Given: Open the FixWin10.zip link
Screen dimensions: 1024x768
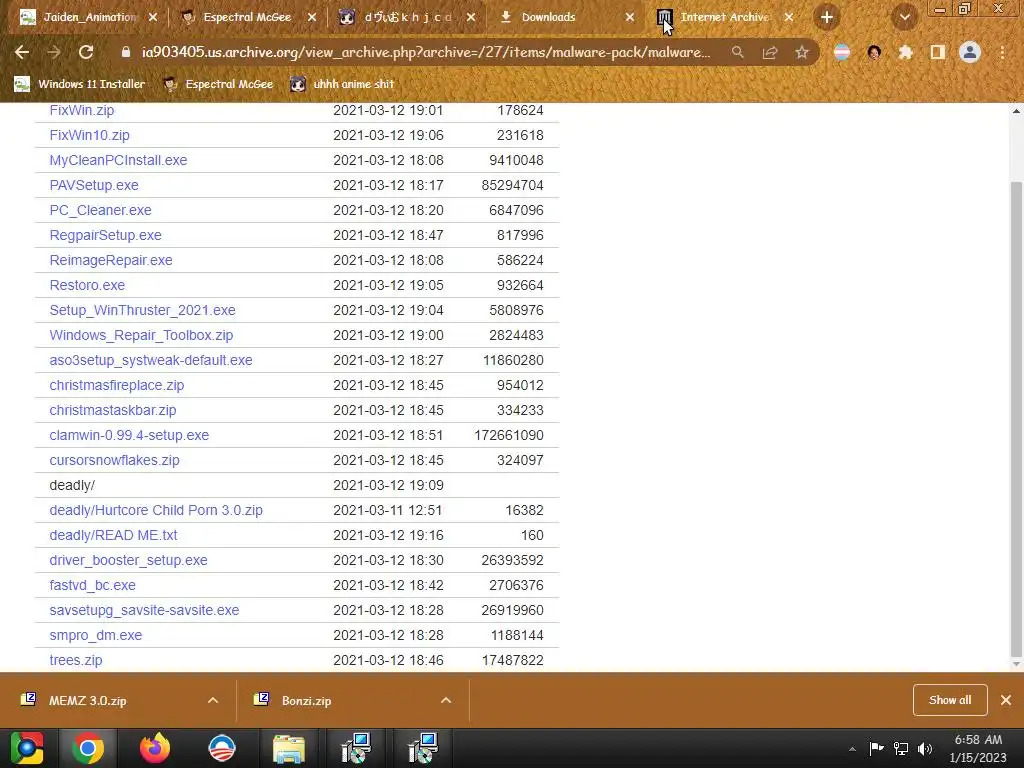Looking at the screenshot, I should pyautogui.click(x=89, y=135).
